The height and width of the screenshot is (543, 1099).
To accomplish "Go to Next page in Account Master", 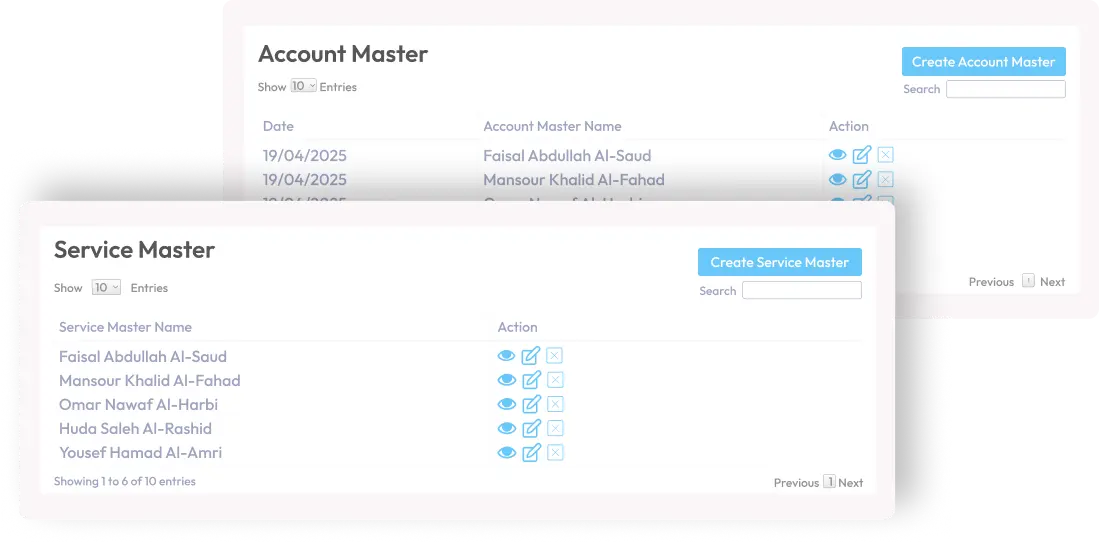I will 1052,282.
